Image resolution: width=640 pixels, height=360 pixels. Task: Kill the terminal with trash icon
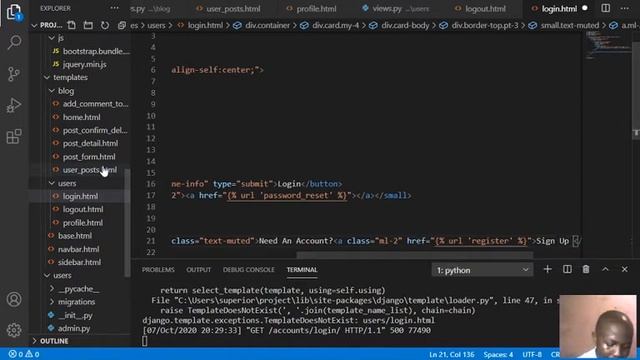click(x=586, y=269)
